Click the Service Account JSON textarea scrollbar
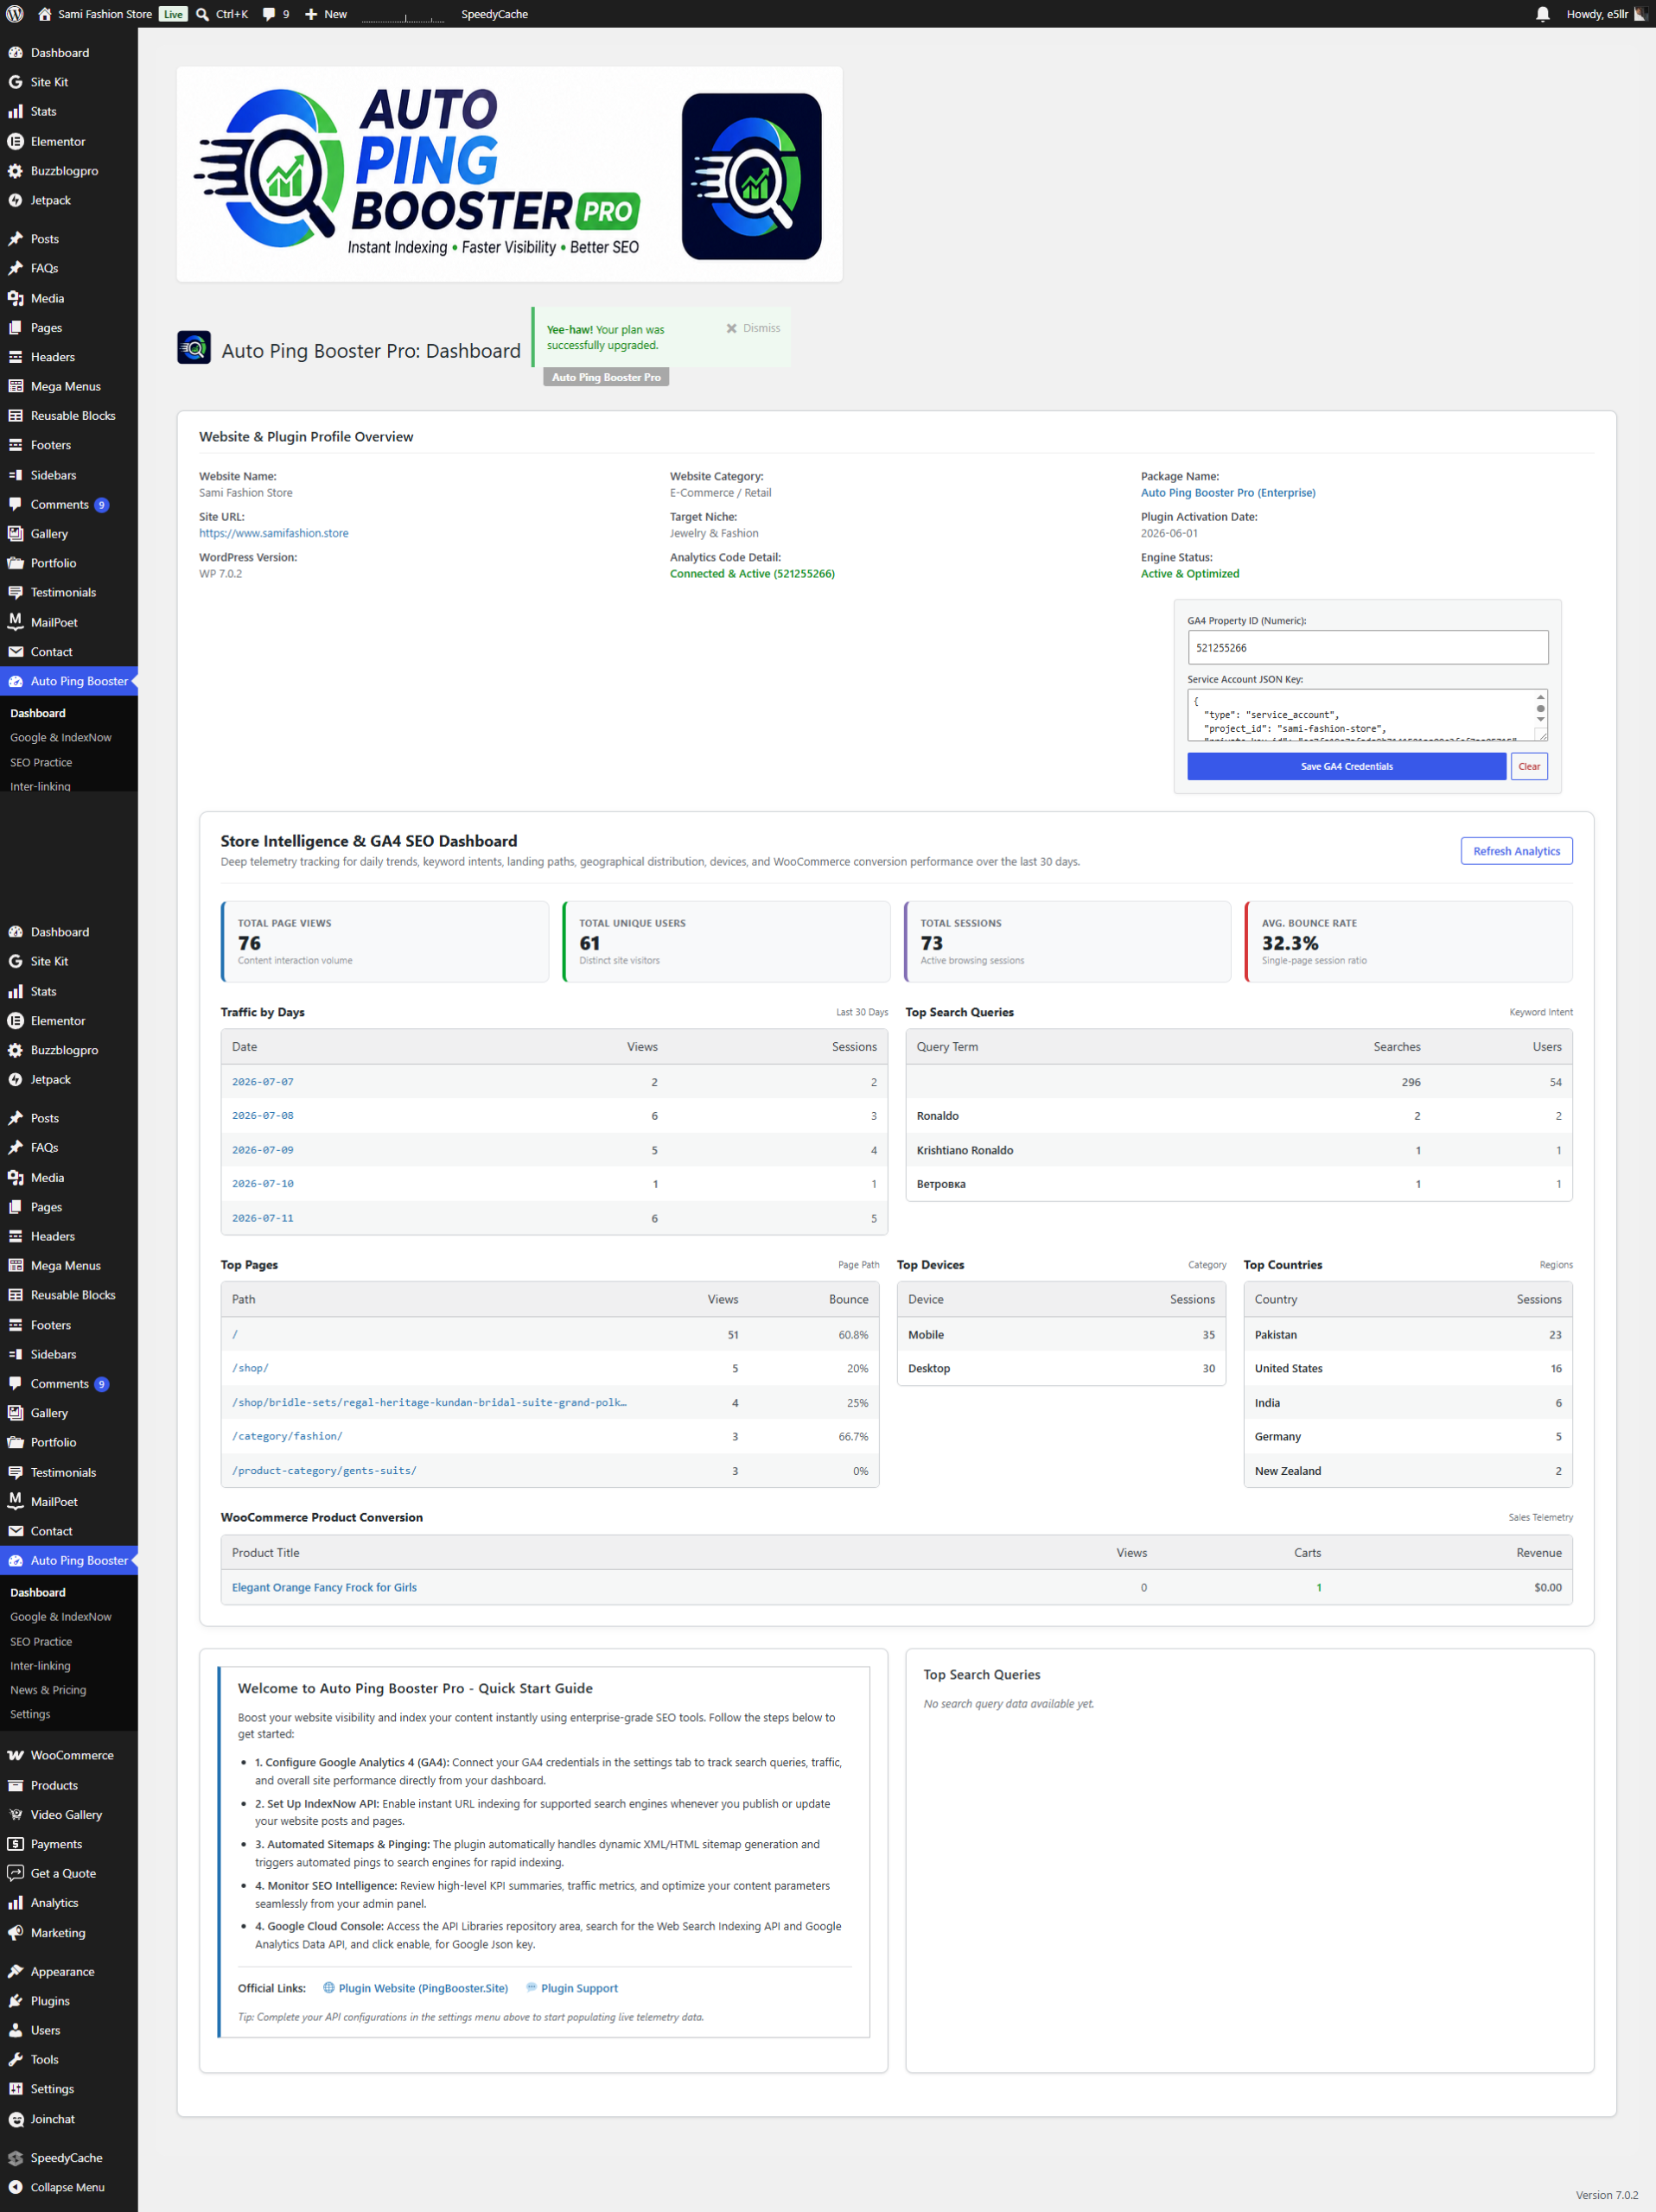Screen dimensions: 1656x2212 [1540, 709]
